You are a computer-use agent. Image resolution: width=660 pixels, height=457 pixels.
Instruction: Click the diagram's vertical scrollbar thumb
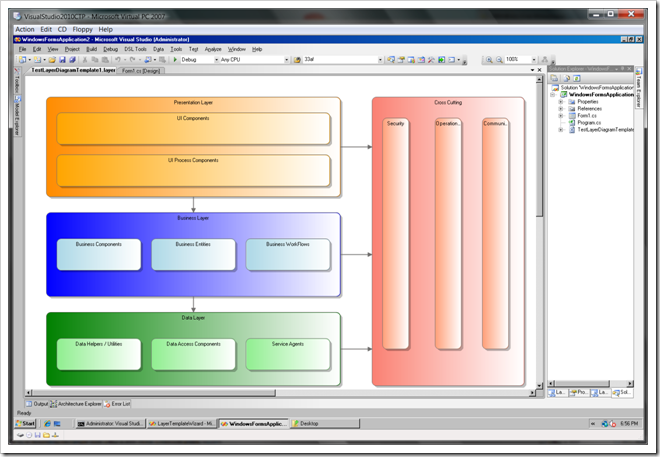pyautogui.click(x=539, y=149)
